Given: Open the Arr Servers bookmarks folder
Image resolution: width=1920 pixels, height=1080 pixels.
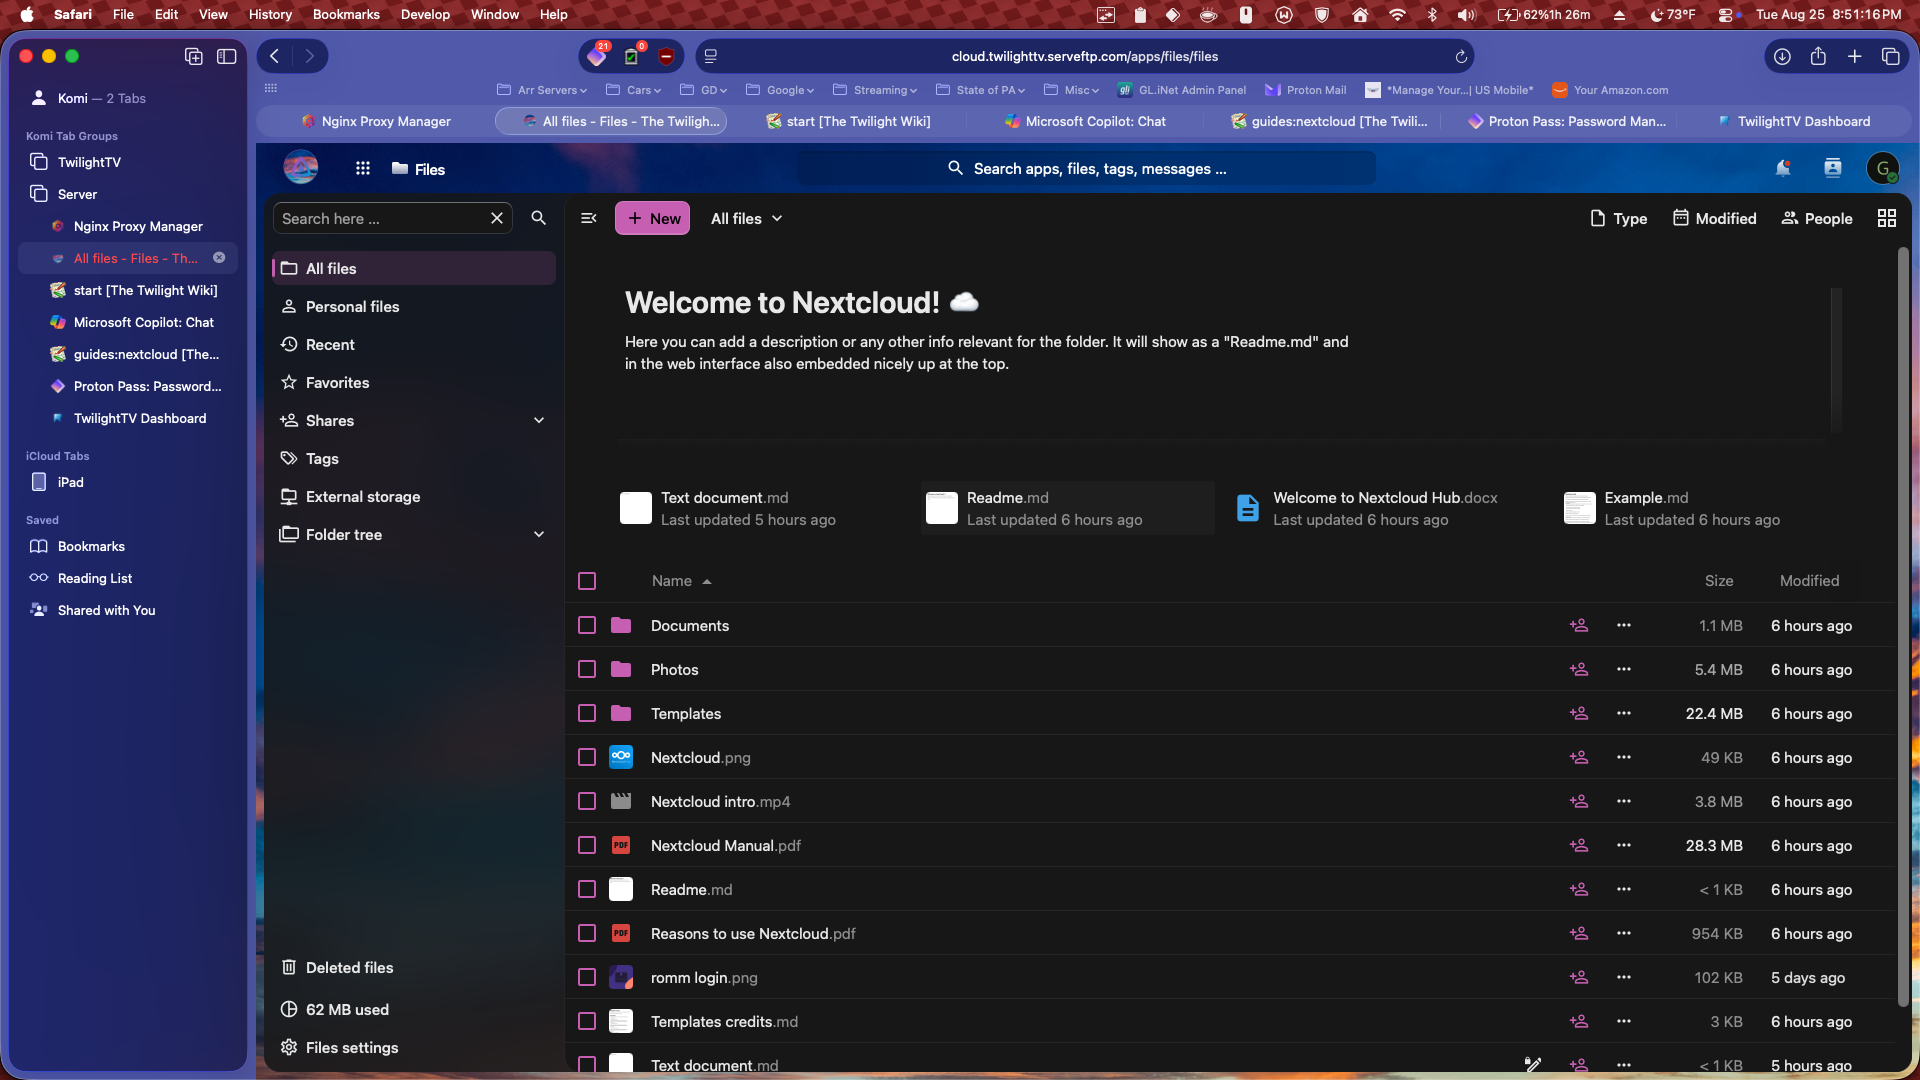Looking at the screenshot, I should pyautogui.click(x=541, y=90).
